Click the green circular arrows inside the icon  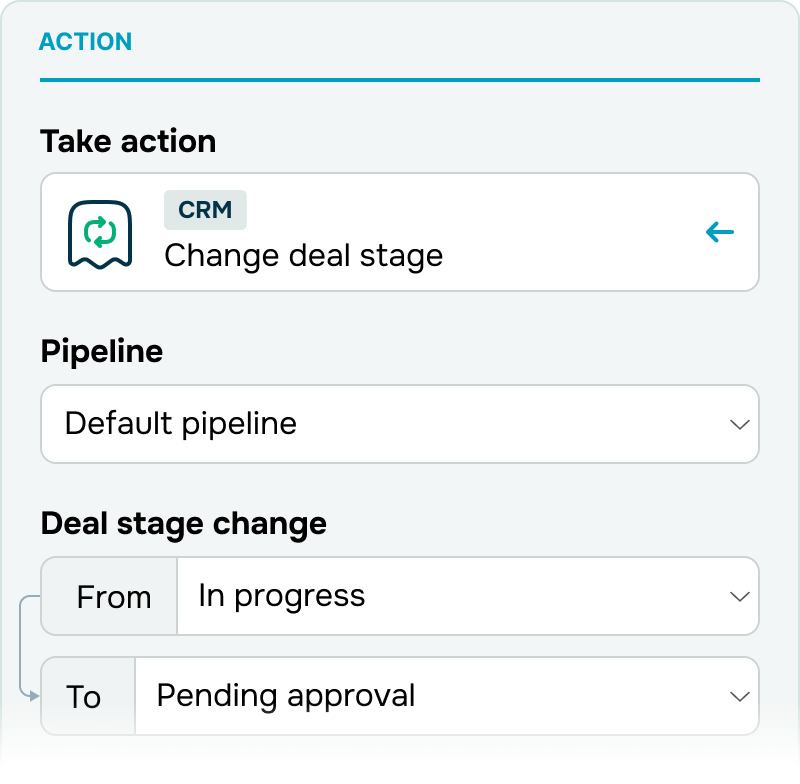(x=100, y=232)
